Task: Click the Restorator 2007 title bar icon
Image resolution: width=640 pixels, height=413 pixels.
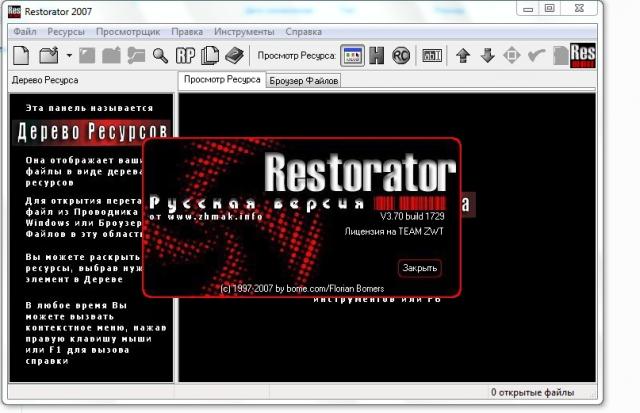Action: pos(14,11)
